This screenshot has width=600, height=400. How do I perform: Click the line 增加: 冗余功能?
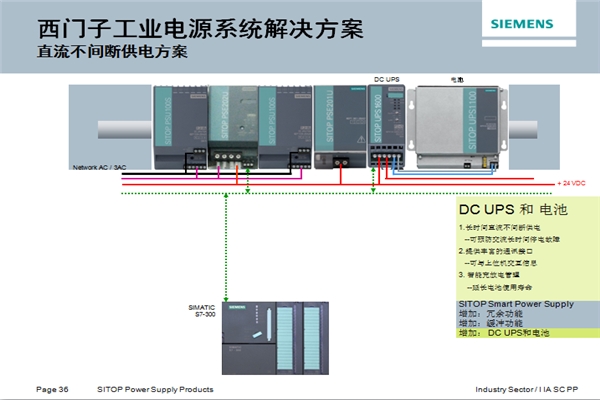491,314
